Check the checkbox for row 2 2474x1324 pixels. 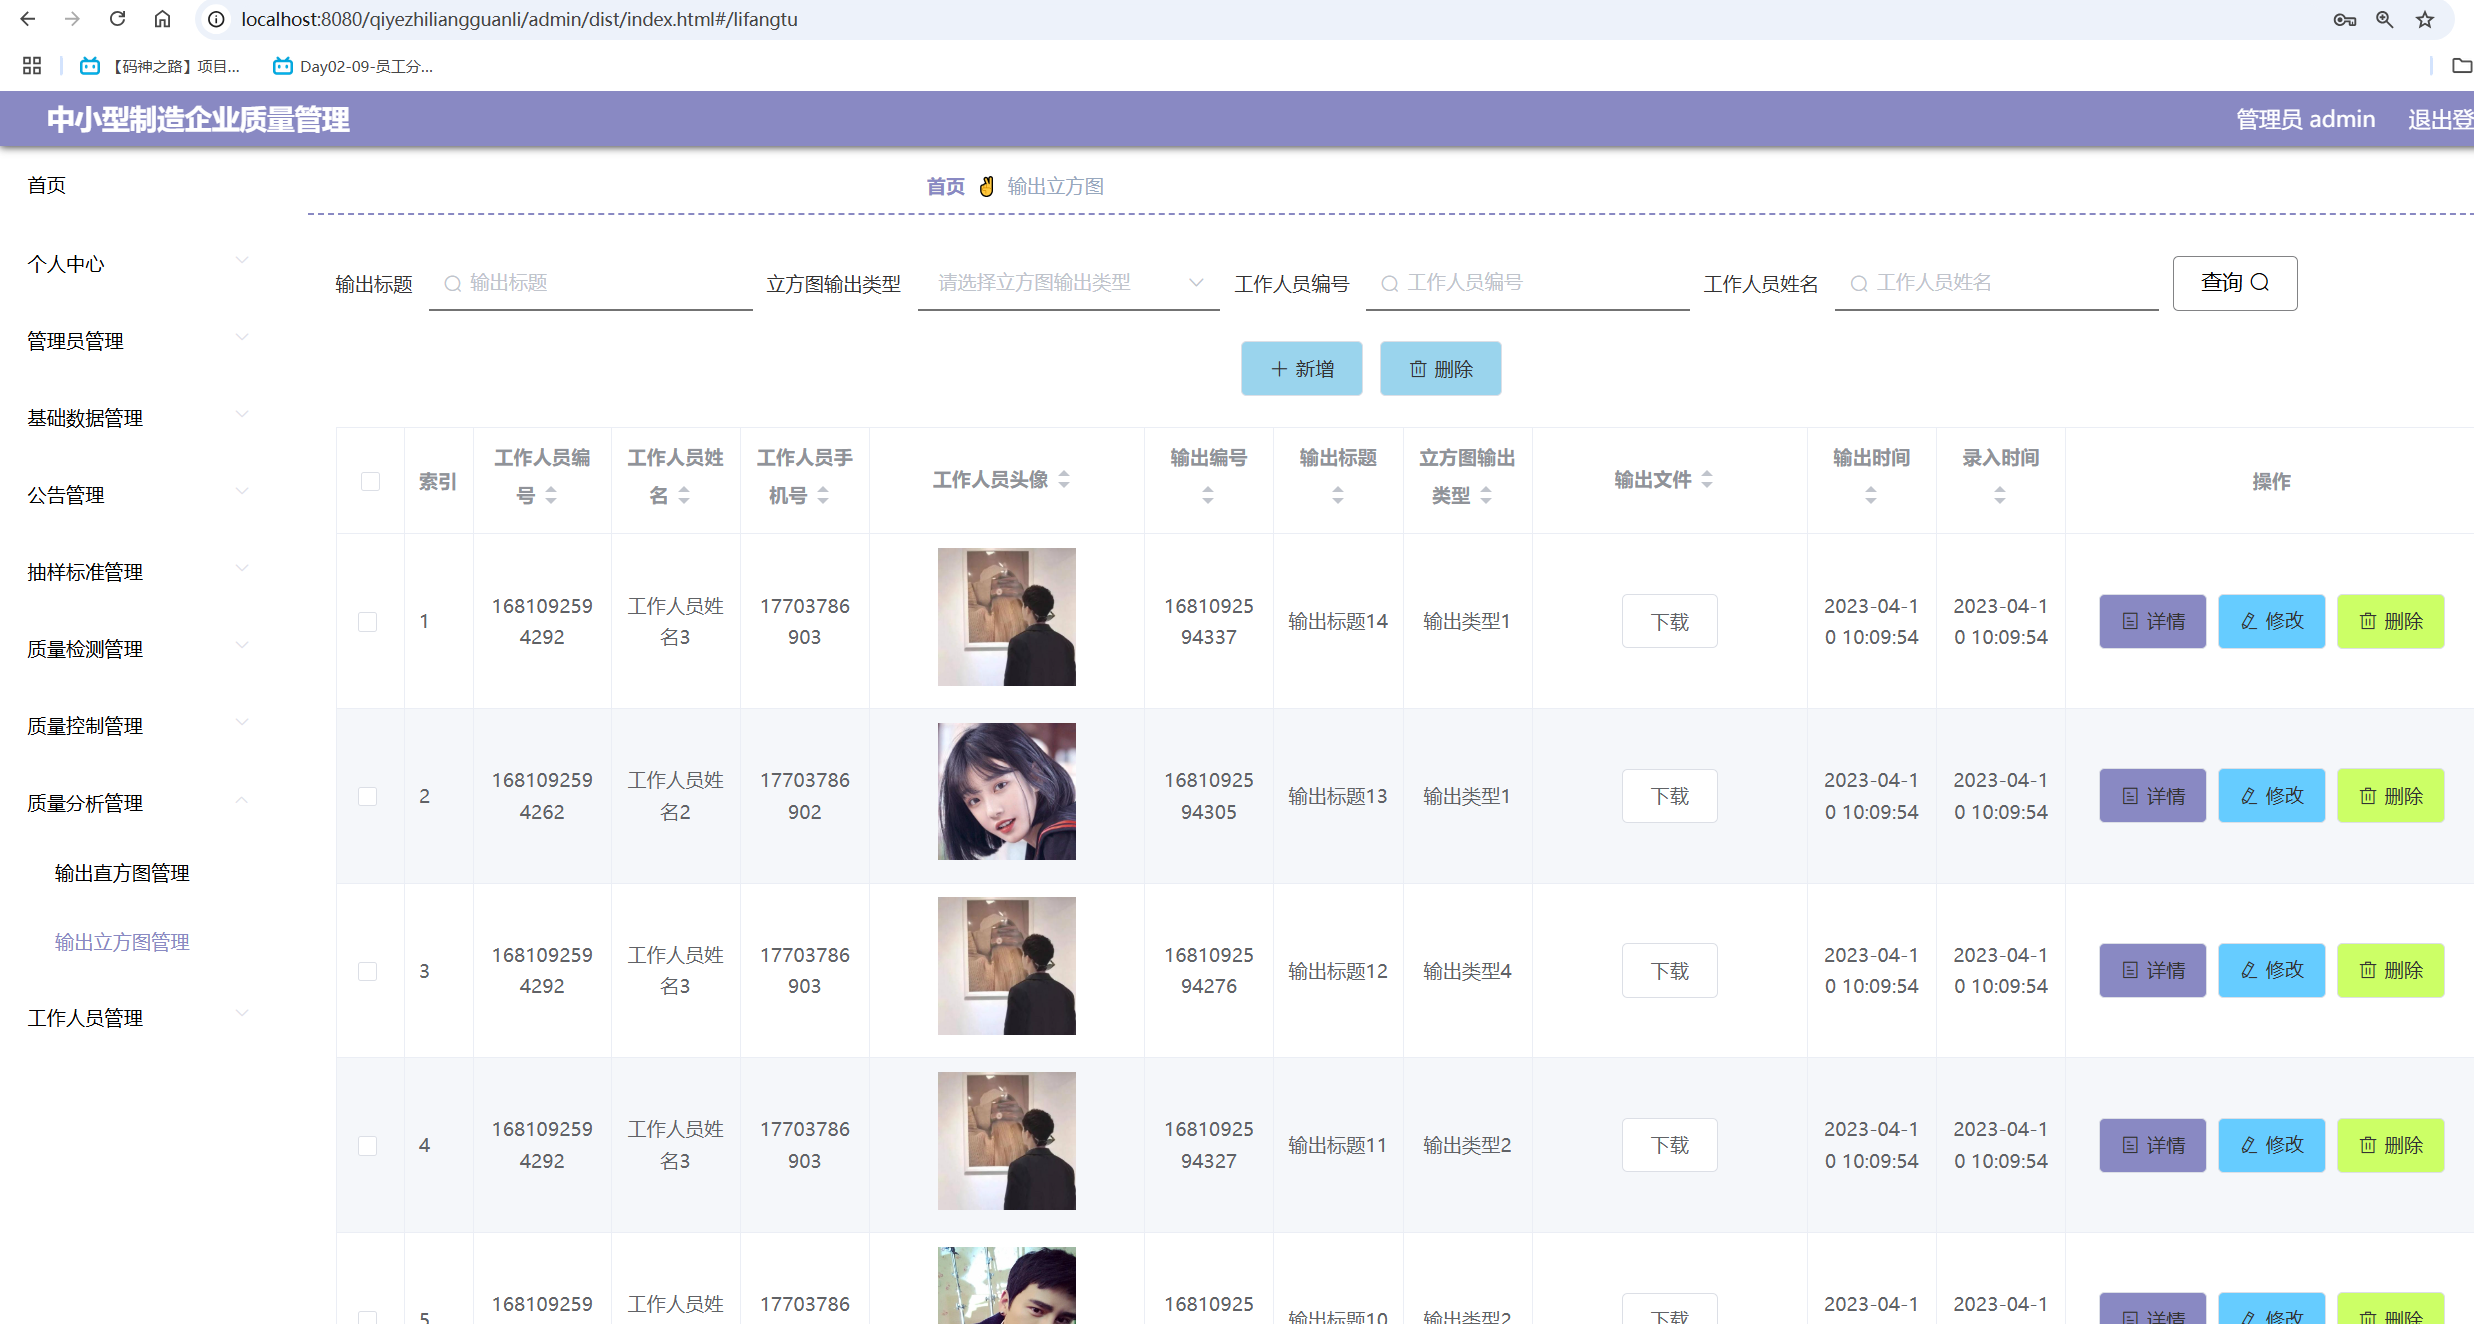(x=368, y=797)
